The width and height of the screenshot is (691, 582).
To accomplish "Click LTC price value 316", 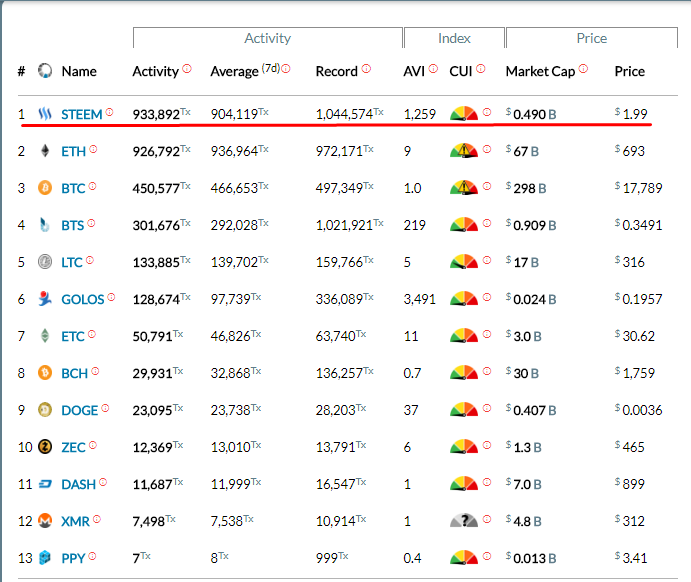I will coord(630,262).
